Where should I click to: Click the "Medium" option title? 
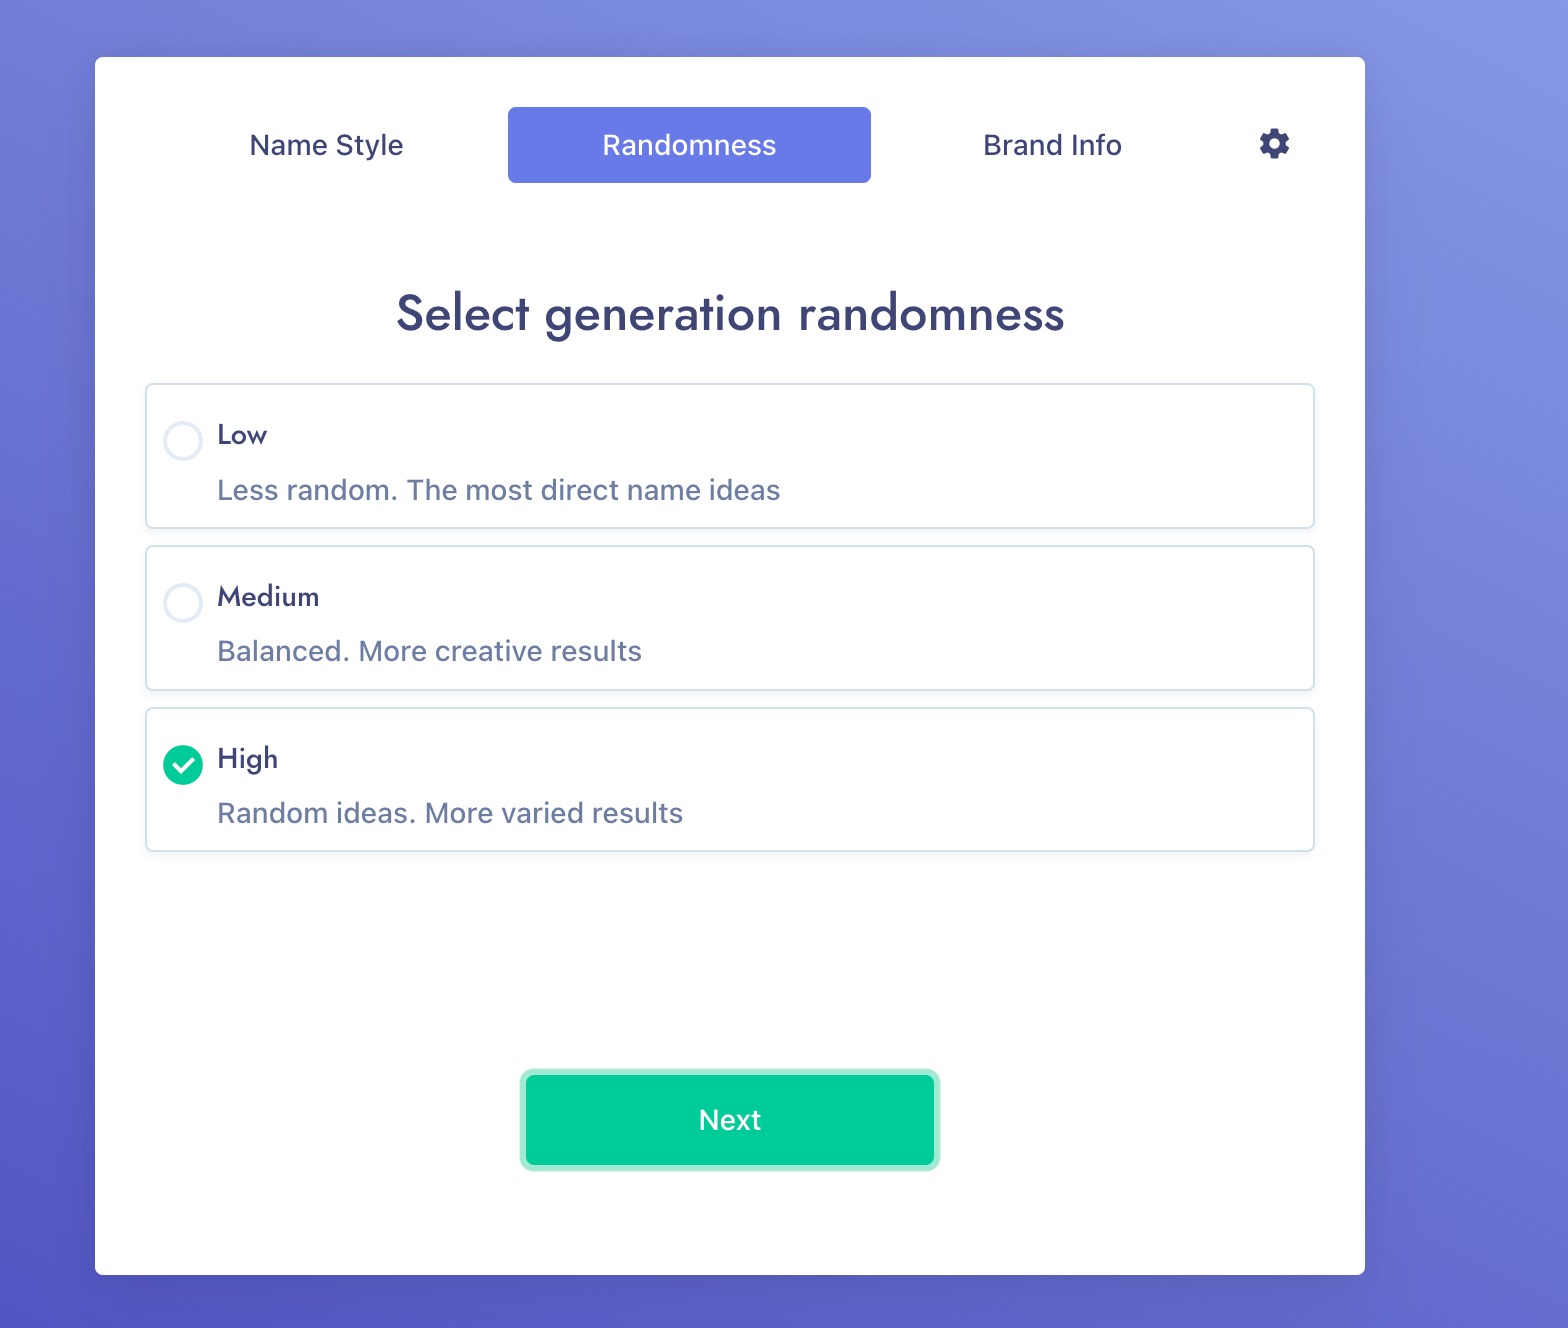tap(268, 597)
